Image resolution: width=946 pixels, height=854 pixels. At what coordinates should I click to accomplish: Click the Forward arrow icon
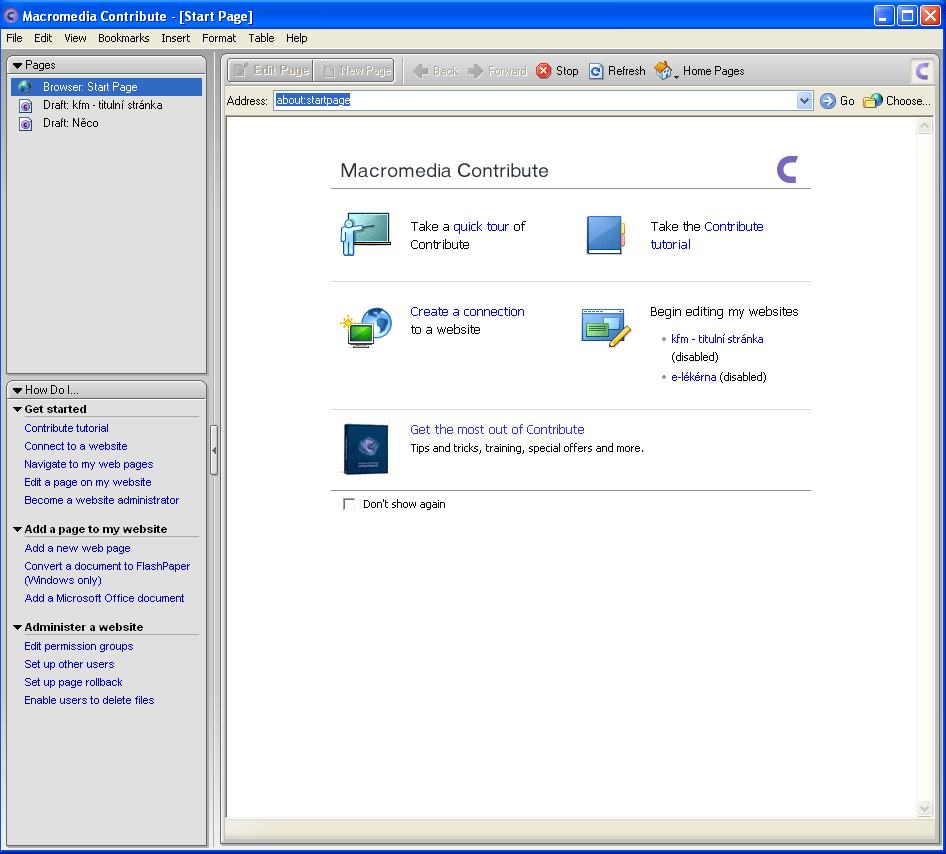[x=475, y=71]
